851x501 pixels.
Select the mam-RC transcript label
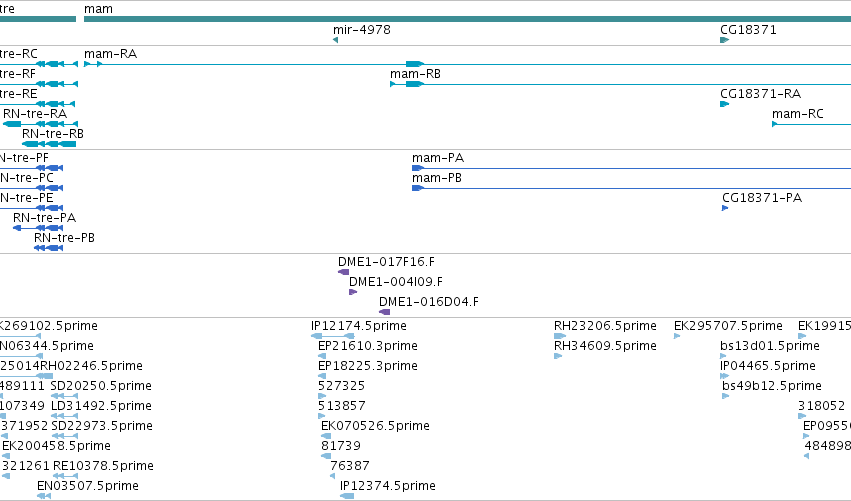click(798, 114)
